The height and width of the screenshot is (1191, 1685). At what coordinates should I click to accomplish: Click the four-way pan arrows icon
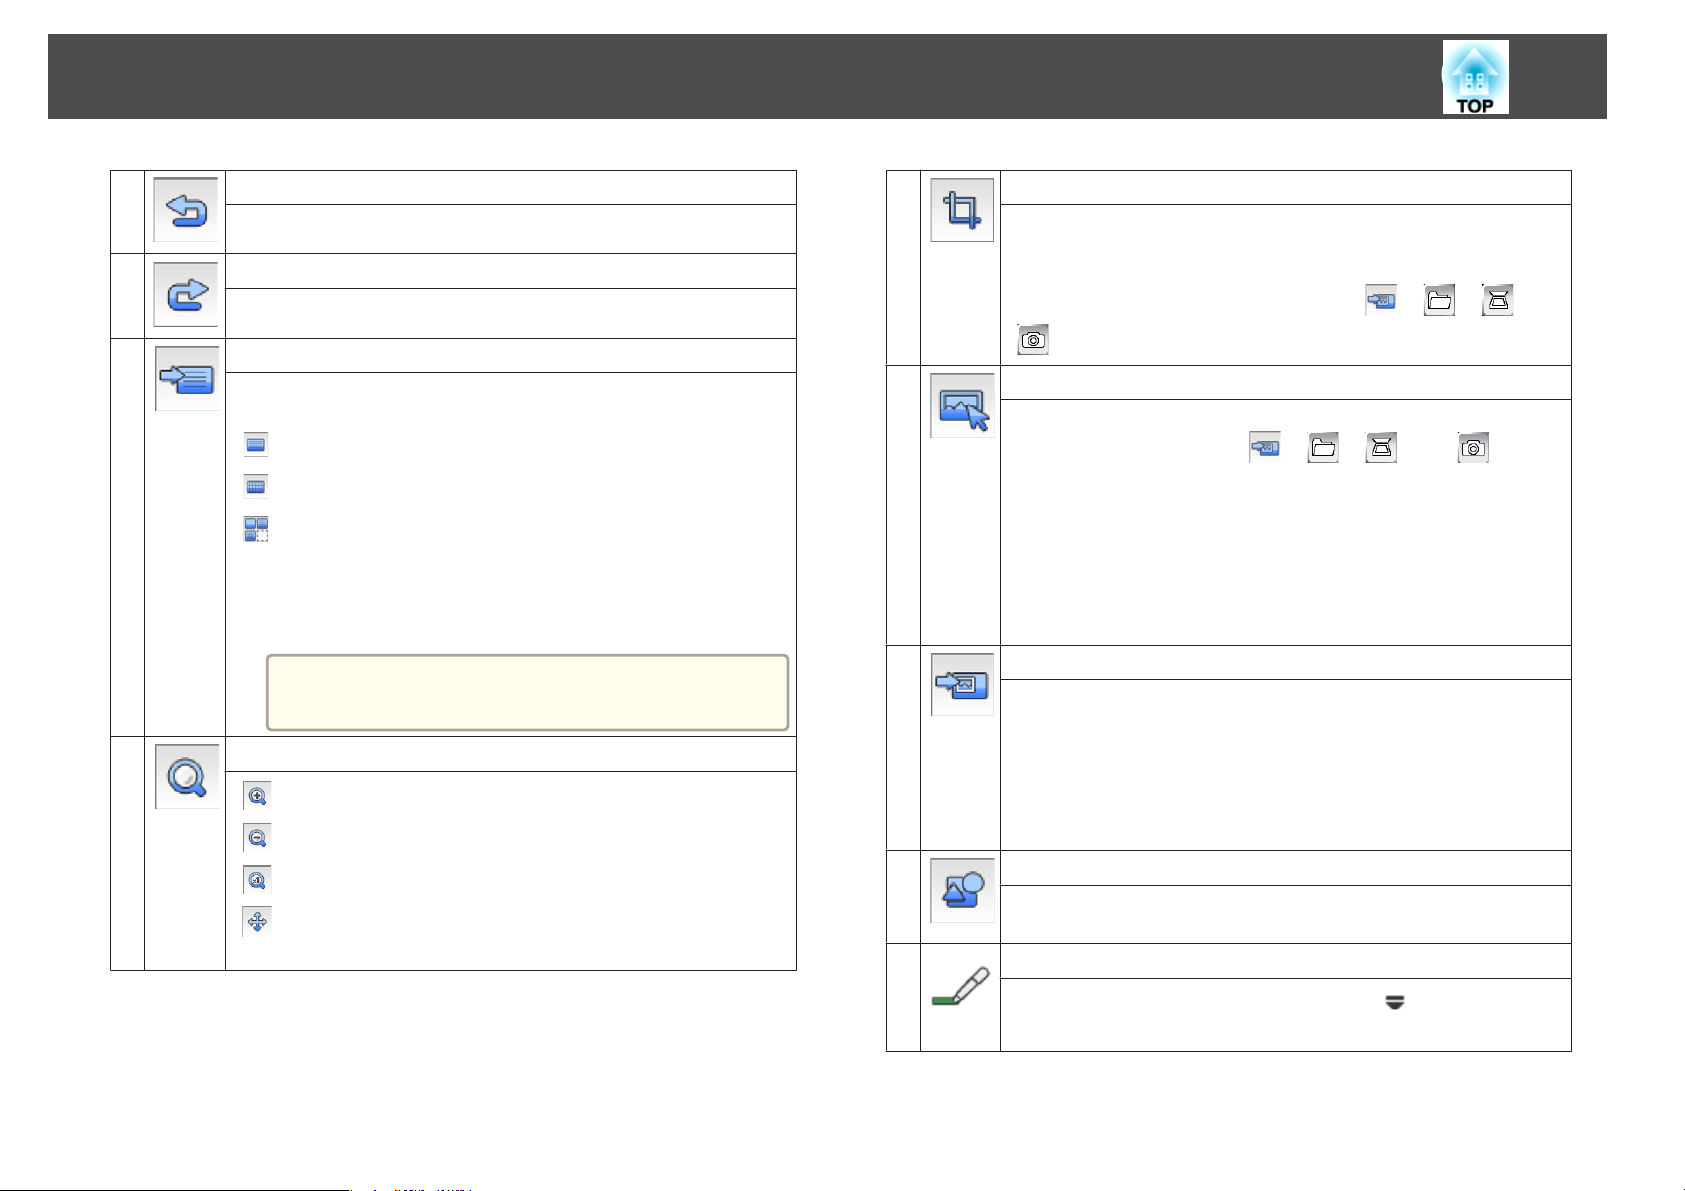tap(257, 922)
